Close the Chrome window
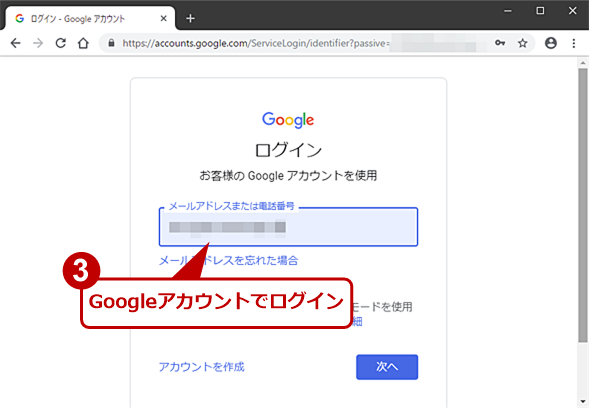589x408 pixels. (x=572, y=11)
